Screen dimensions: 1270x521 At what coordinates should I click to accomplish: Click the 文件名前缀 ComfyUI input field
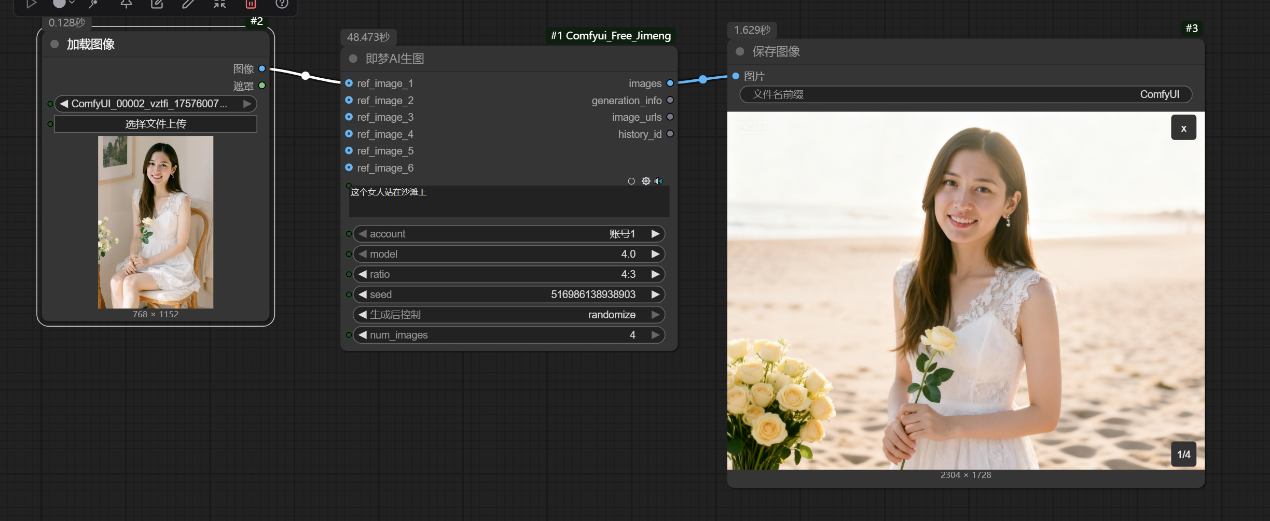click(x=965, y=95)
